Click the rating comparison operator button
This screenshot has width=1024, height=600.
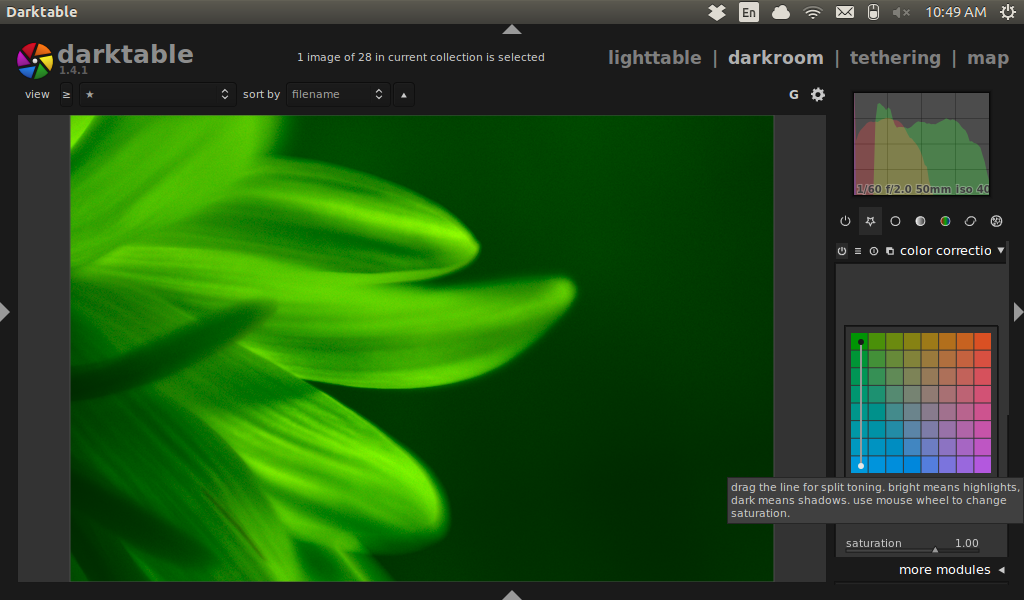66,95
